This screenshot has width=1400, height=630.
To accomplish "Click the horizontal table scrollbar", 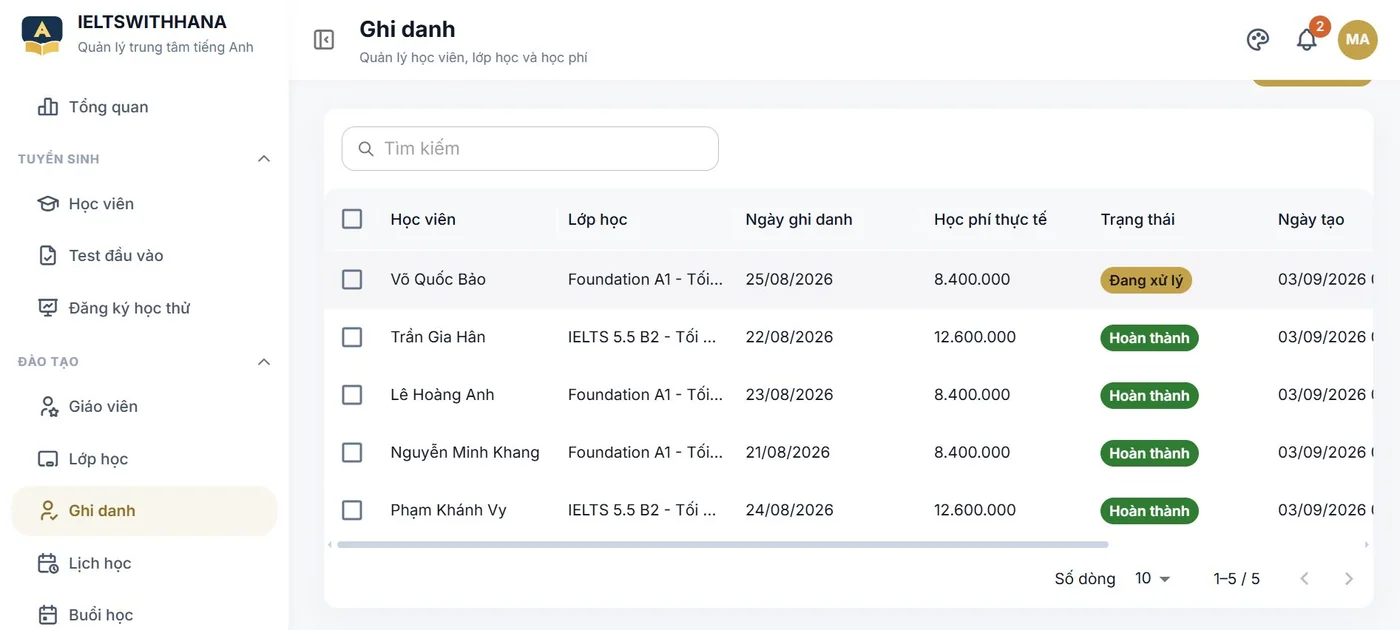I will [x=723, y=545].
